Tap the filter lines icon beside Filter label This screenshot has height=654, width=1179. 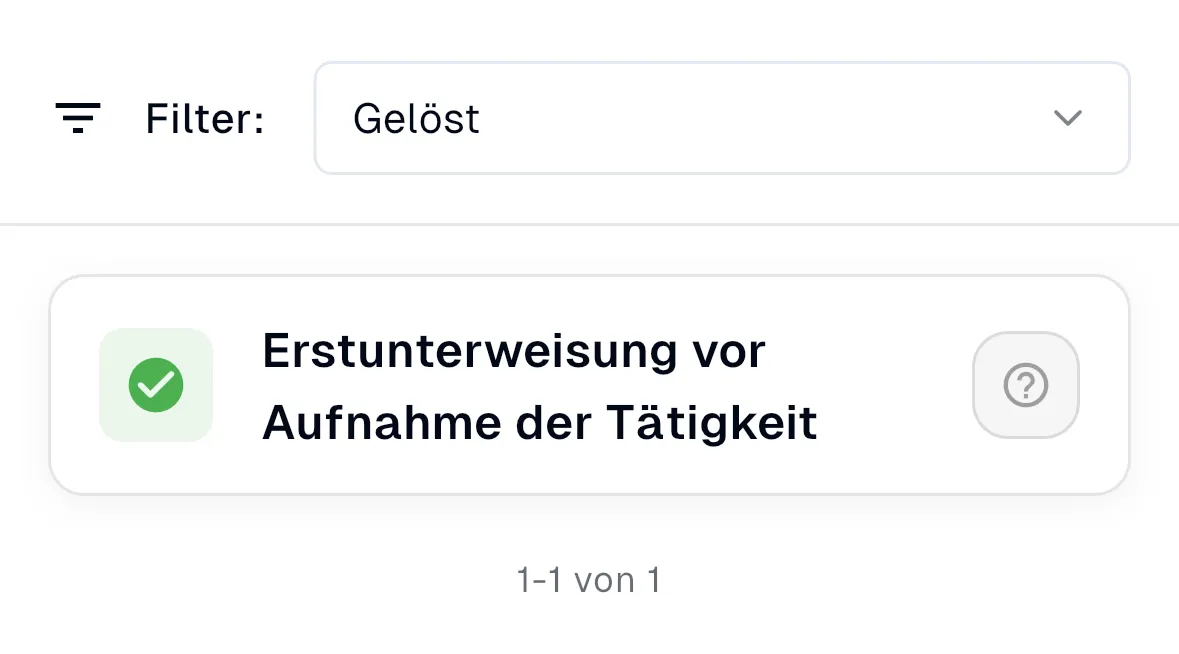(78, 118)
